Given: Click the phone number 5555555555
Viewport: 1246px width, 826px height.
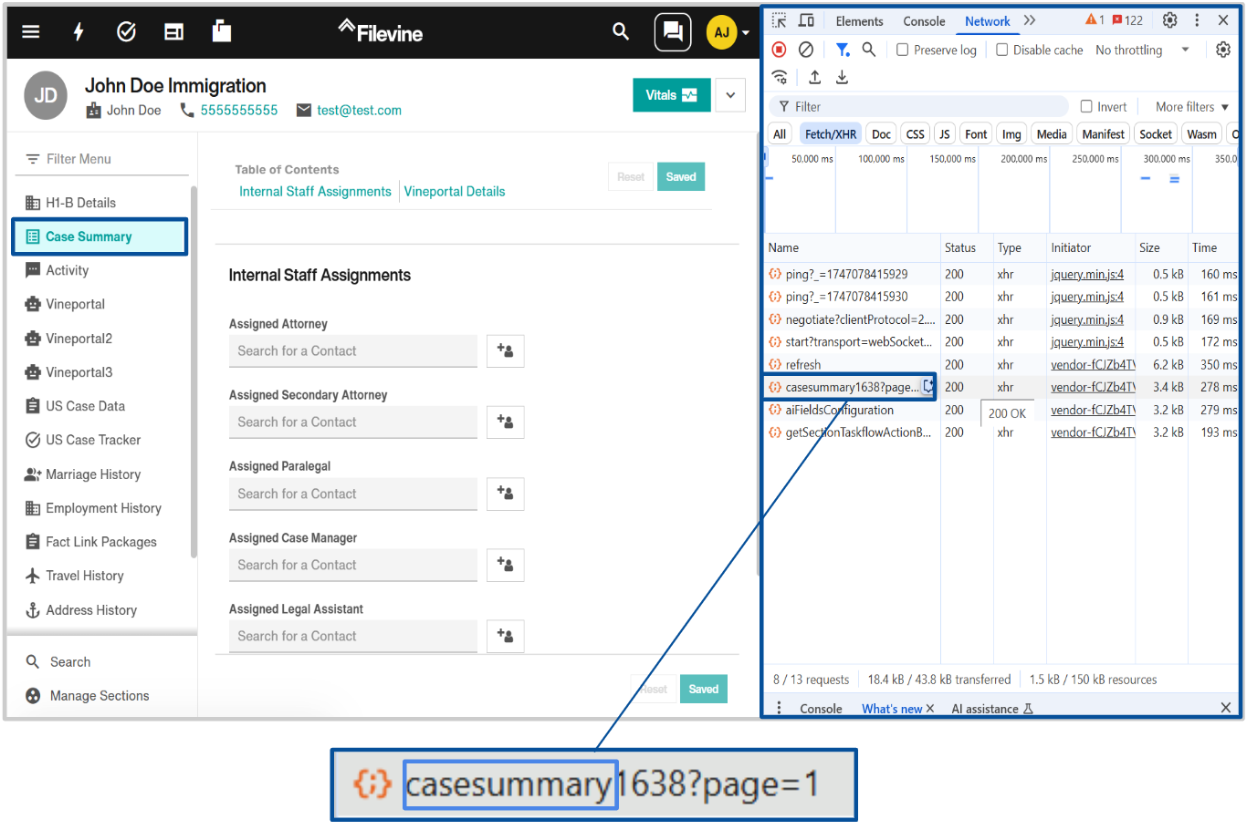Looking at the screenshot, I should [239, 110].
